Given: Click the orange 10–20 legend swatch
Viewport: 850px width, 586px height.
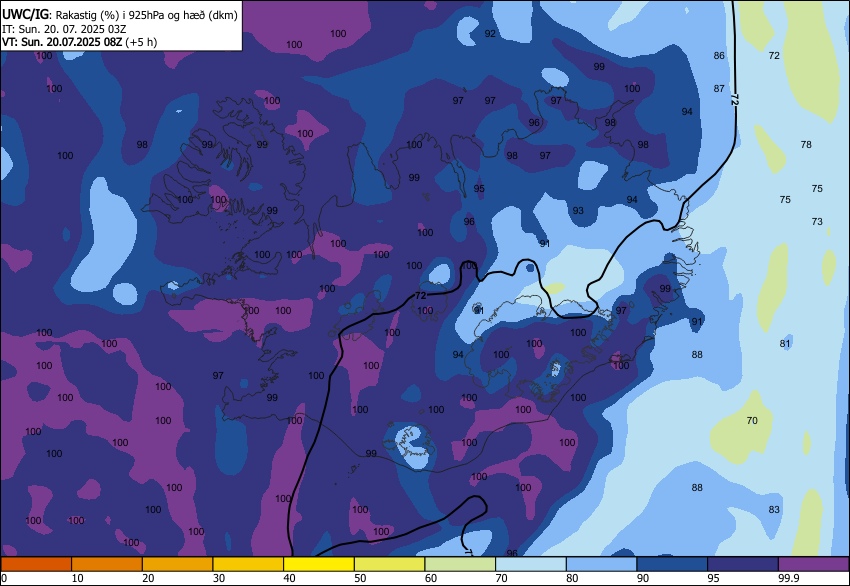Looking at the screenshot, I should [x=107, y=564].
